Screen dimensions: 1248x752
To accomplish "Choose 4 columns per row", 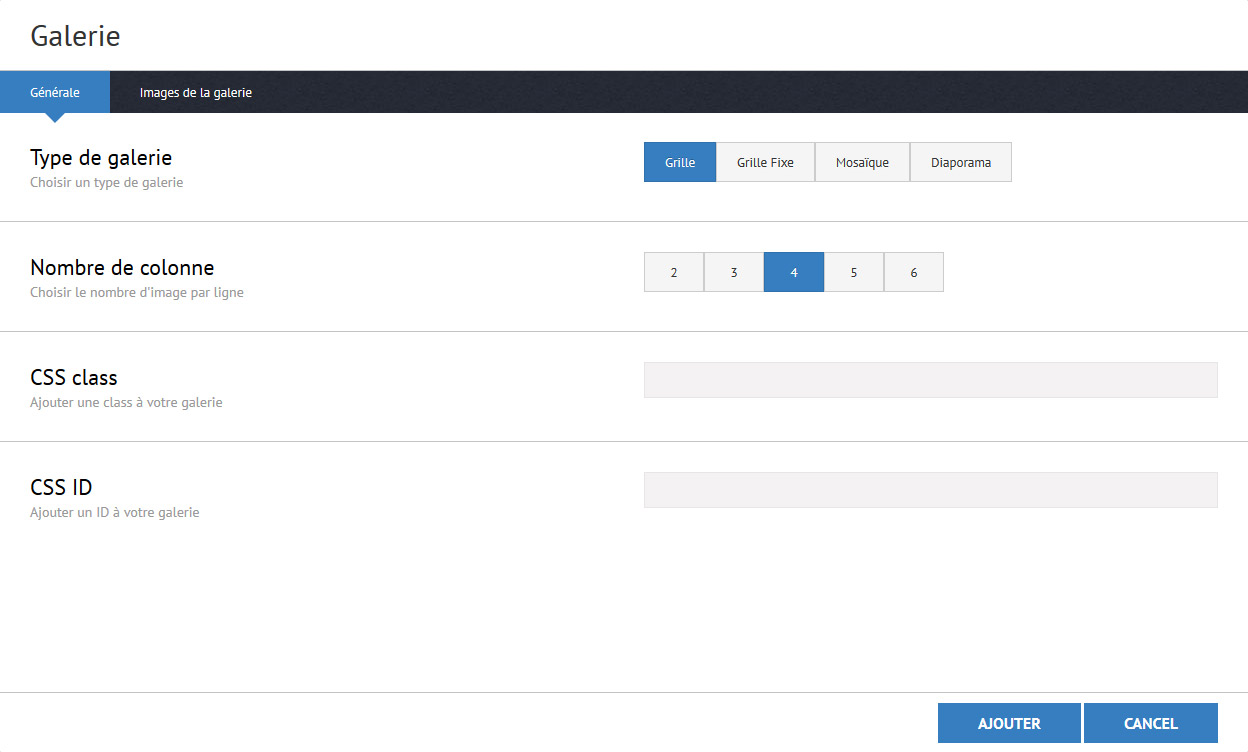I will click(794, 272).
